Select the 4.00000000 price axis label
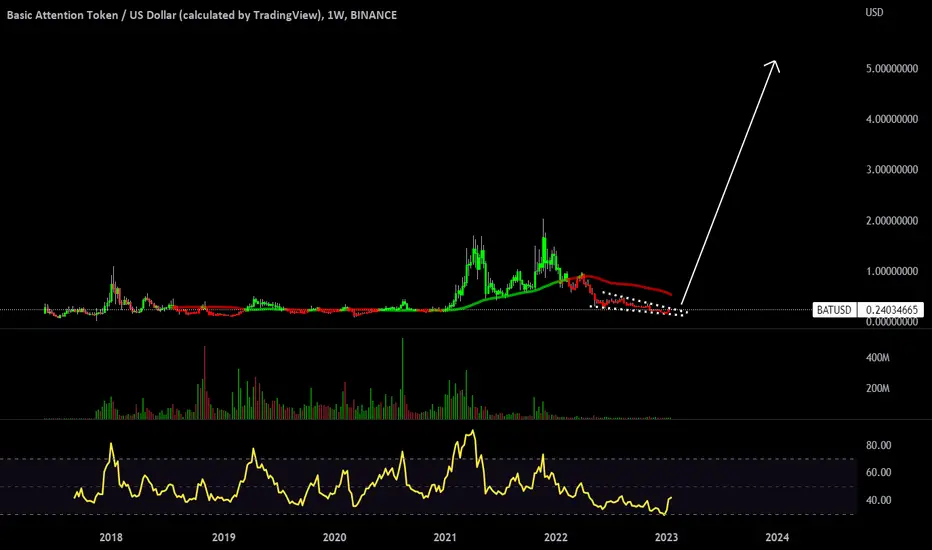 [892, 120]
